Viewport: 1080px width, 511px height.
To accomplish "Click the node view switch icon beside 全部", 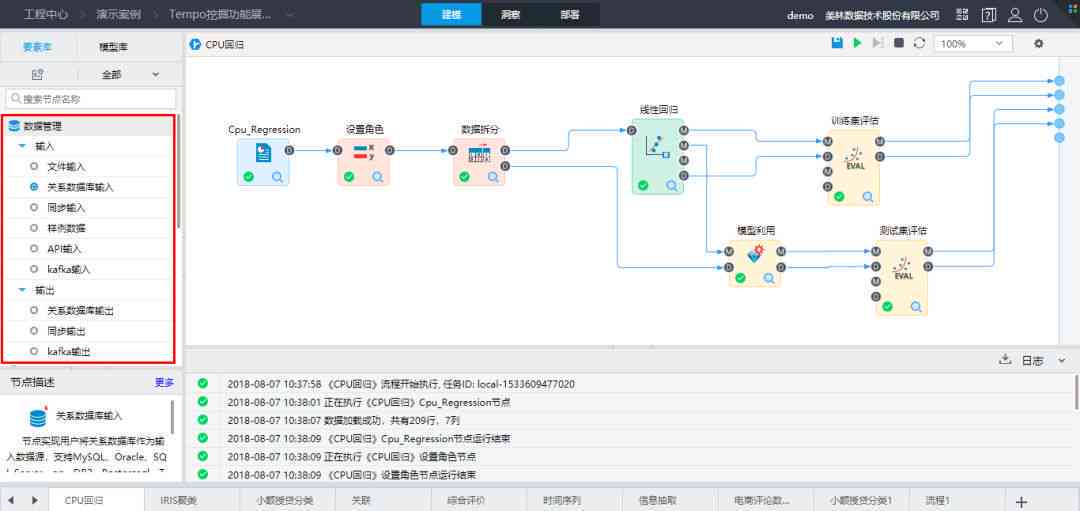I will [x=38, y=74].
